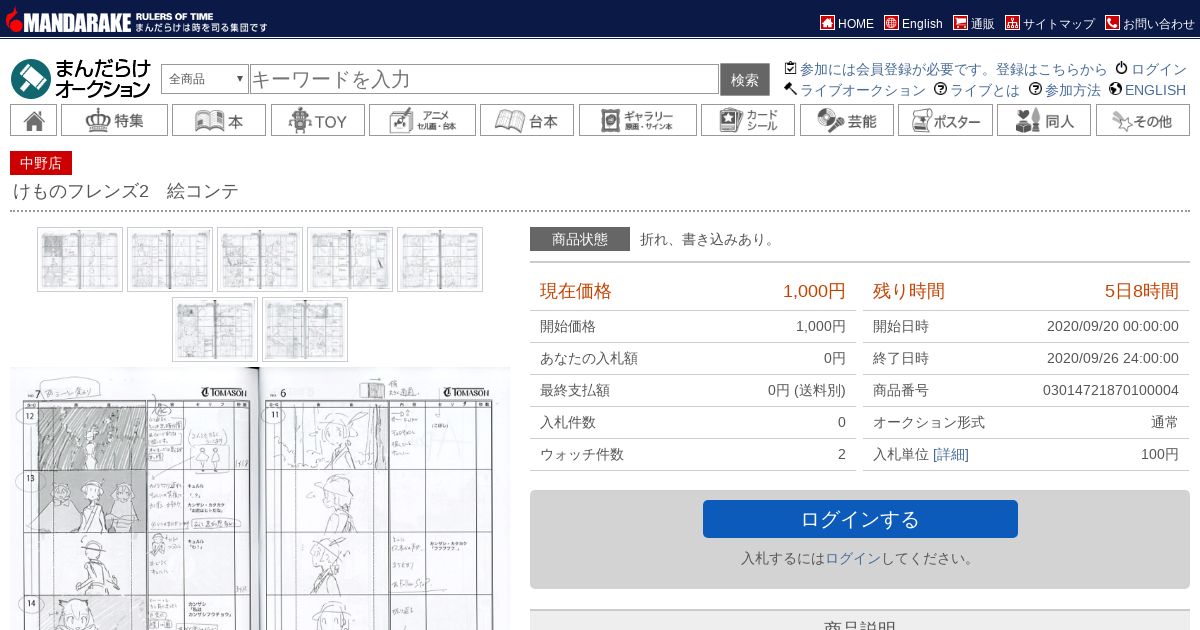This screenshot has width=1200, height=630.
Task: Click the globe icon beside English
Action: pos(891,22)
